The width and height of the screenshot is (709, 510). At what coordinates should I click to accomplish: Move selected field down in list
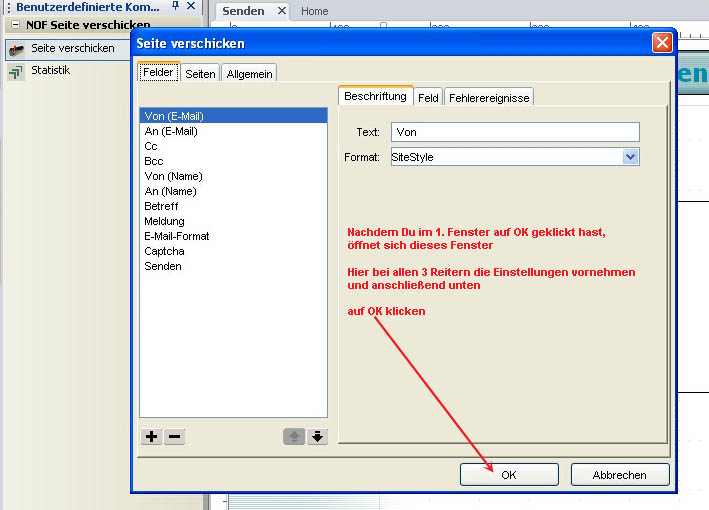coord(317,436)
